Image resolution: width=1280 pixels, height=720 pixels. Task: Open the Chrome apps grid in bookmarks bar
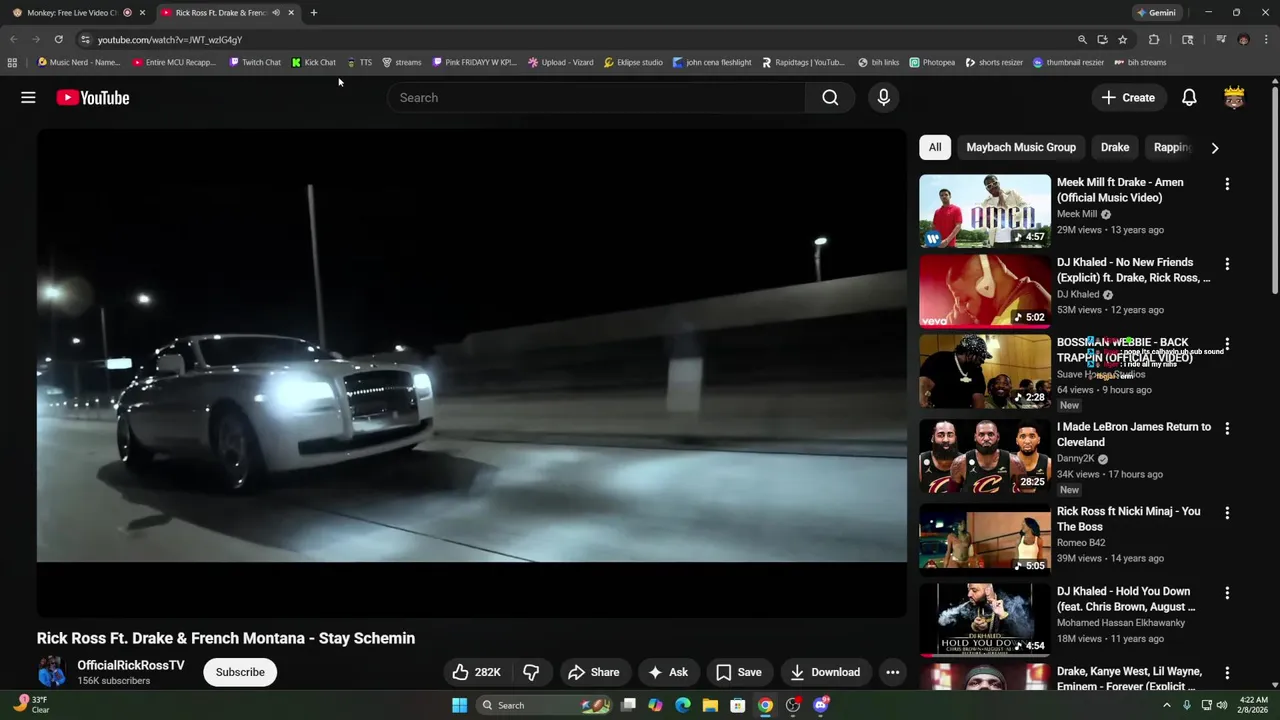pyautogui.click(x=12, y=62)
